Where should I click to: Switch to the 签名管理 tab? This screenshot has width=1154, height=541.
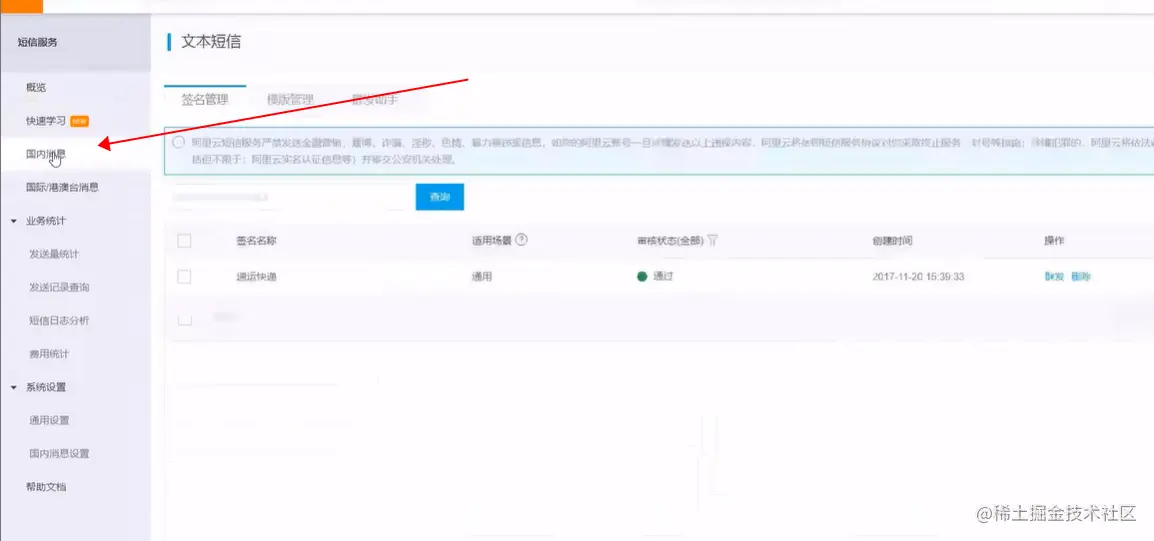(x=205, y=100)
